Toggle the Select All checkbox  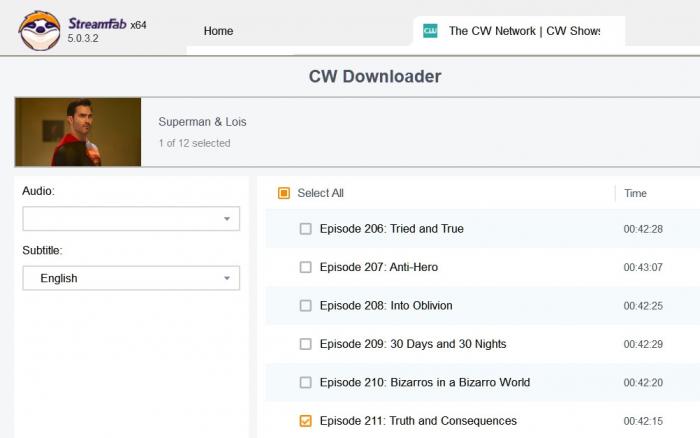(x=284, y=193)
